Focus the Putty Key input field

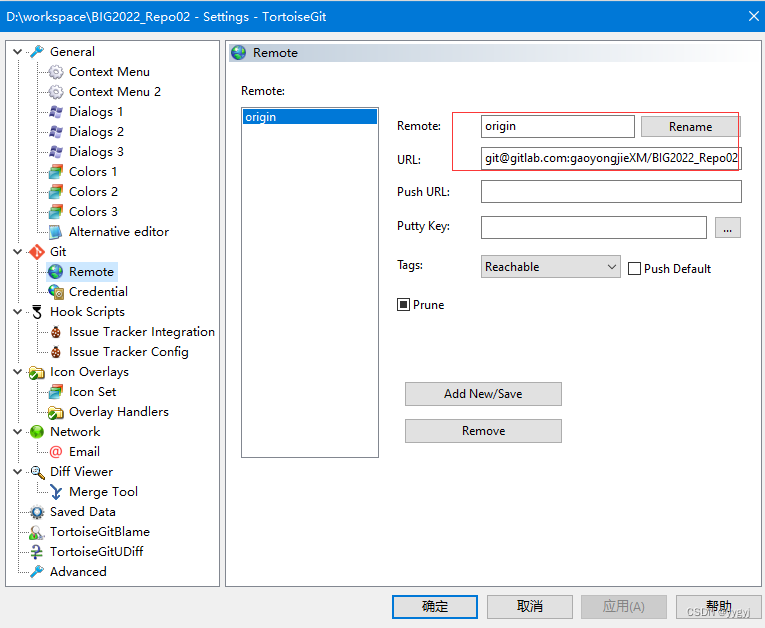click(x=594, y=228)
